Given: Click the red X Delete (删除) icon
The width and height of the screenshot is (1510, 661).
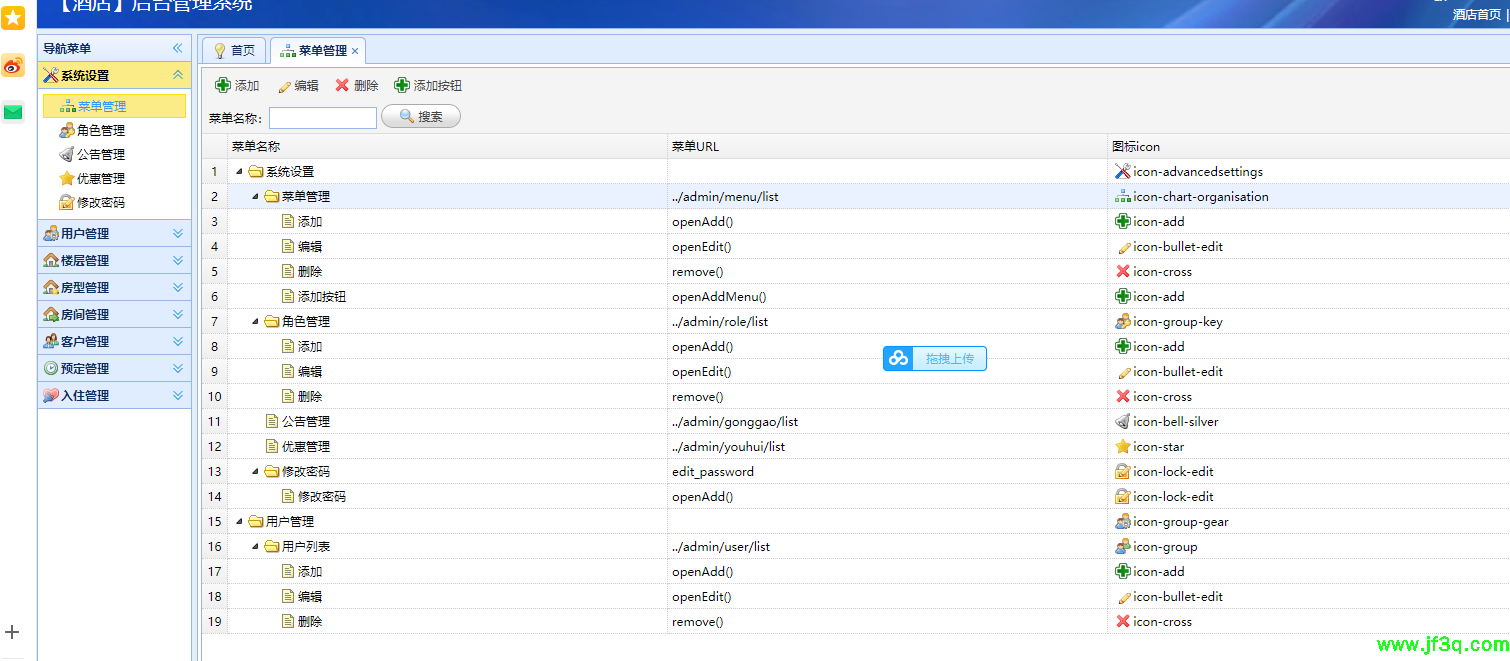Looking at the screenshot, I should coord(342,86).
